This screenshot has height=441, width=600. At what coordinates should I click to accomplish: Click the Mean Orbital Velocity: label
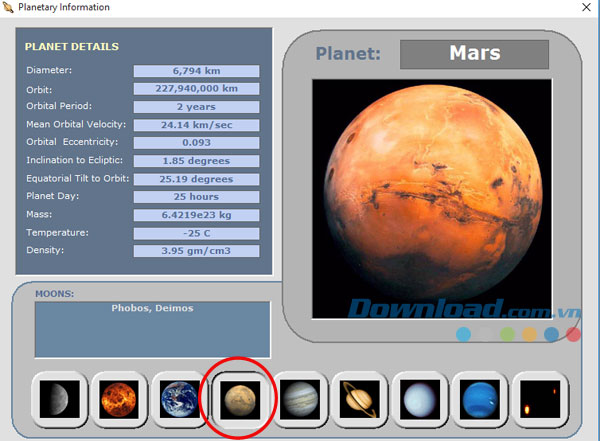click(x=76, y=124)
